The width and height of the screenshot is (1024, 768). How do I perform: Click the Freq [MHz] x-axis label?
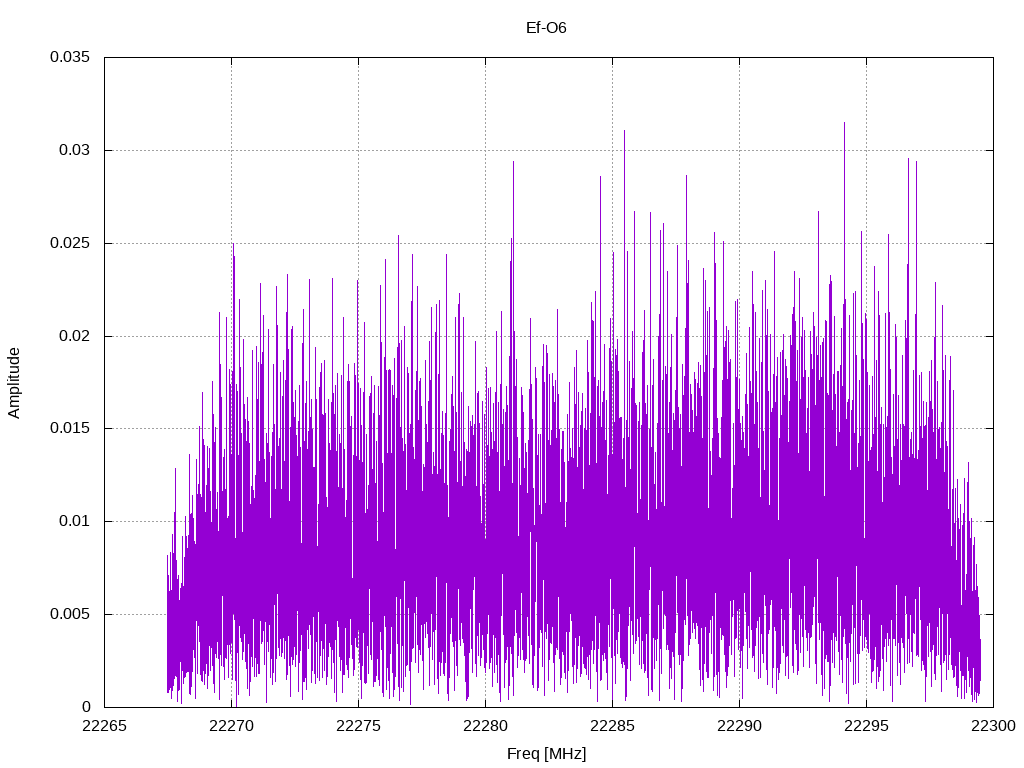click(x=547, y=754)
